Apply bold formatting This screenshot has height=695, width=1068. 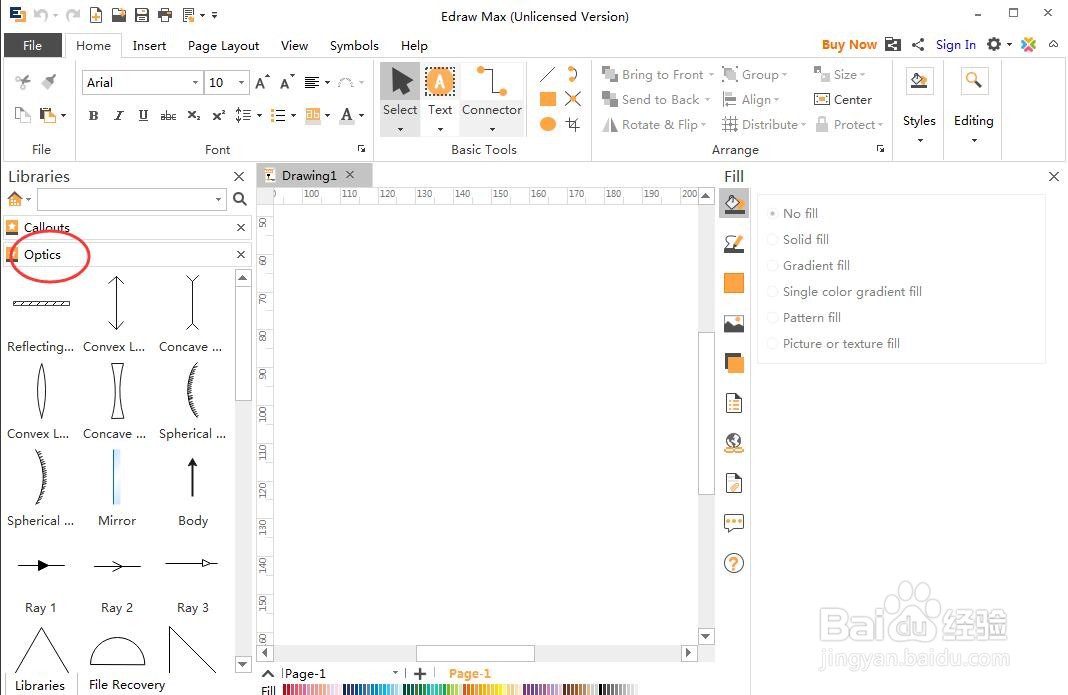tap(93, 115)
